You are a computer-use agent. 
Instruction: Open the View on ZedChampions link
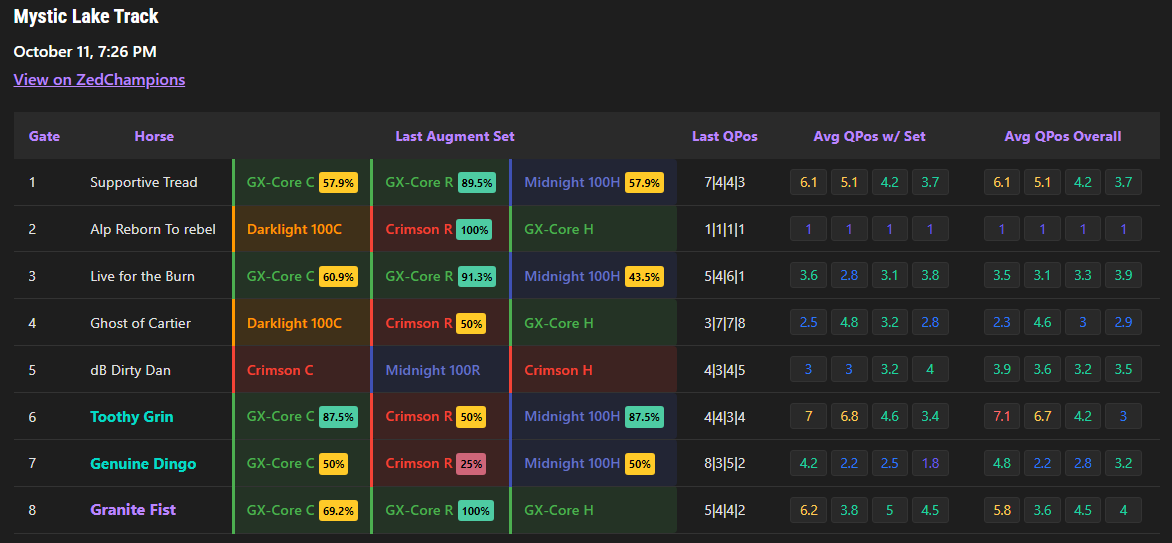pyautogui.click(x=99, y=79)
